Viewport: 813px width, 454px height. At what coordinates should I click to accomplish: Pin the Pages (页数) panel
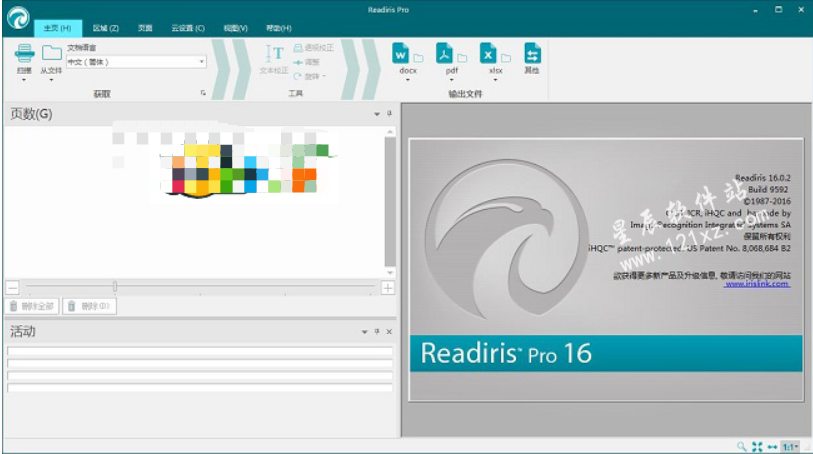pyautogui.click(x=389, y=114)
